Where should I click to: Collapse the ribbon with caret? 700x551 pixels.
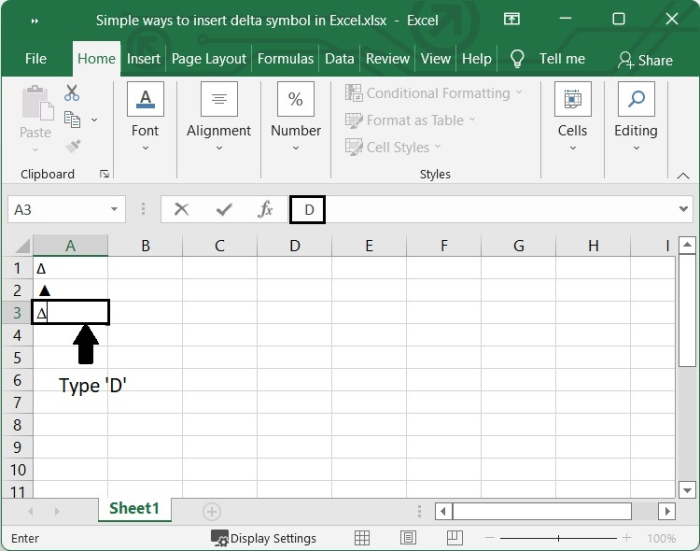pos(683,175)
